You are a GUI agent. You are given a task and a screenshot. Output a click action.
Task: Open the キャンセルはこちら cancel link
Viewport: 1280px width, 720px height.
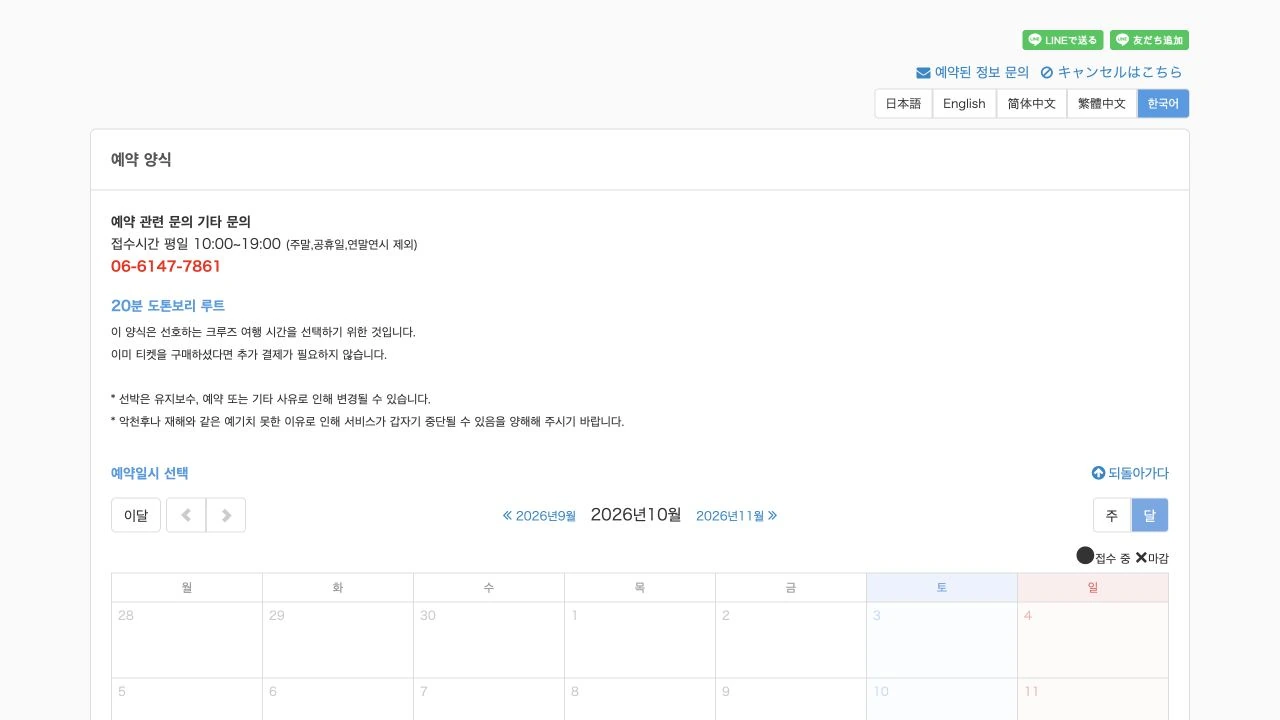point(1111,72)
